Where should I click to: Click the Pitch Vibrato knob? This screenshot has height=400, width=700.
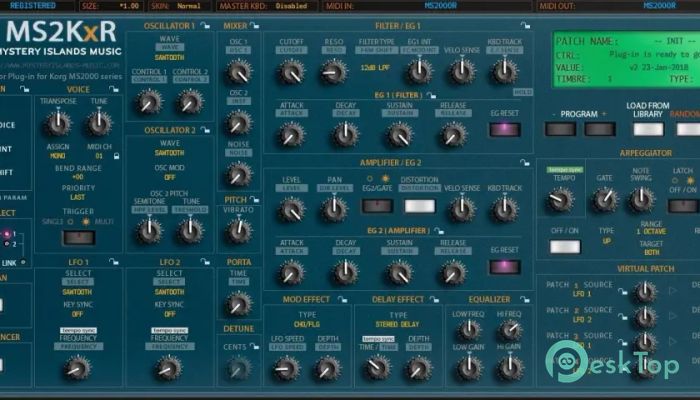pyautogui.click(x=237, y=231)
